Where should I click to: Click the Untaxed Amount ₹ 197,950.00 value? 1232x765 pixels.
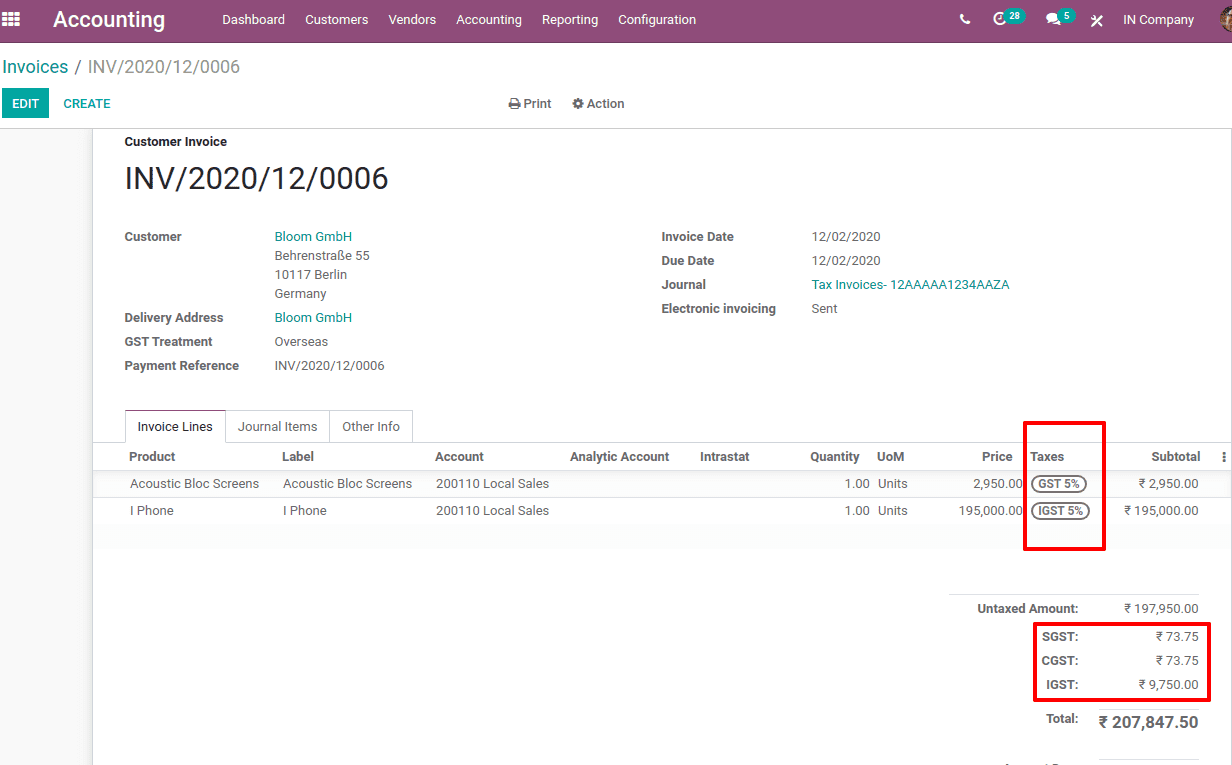pyautogui.click(x=1161, y=609)
